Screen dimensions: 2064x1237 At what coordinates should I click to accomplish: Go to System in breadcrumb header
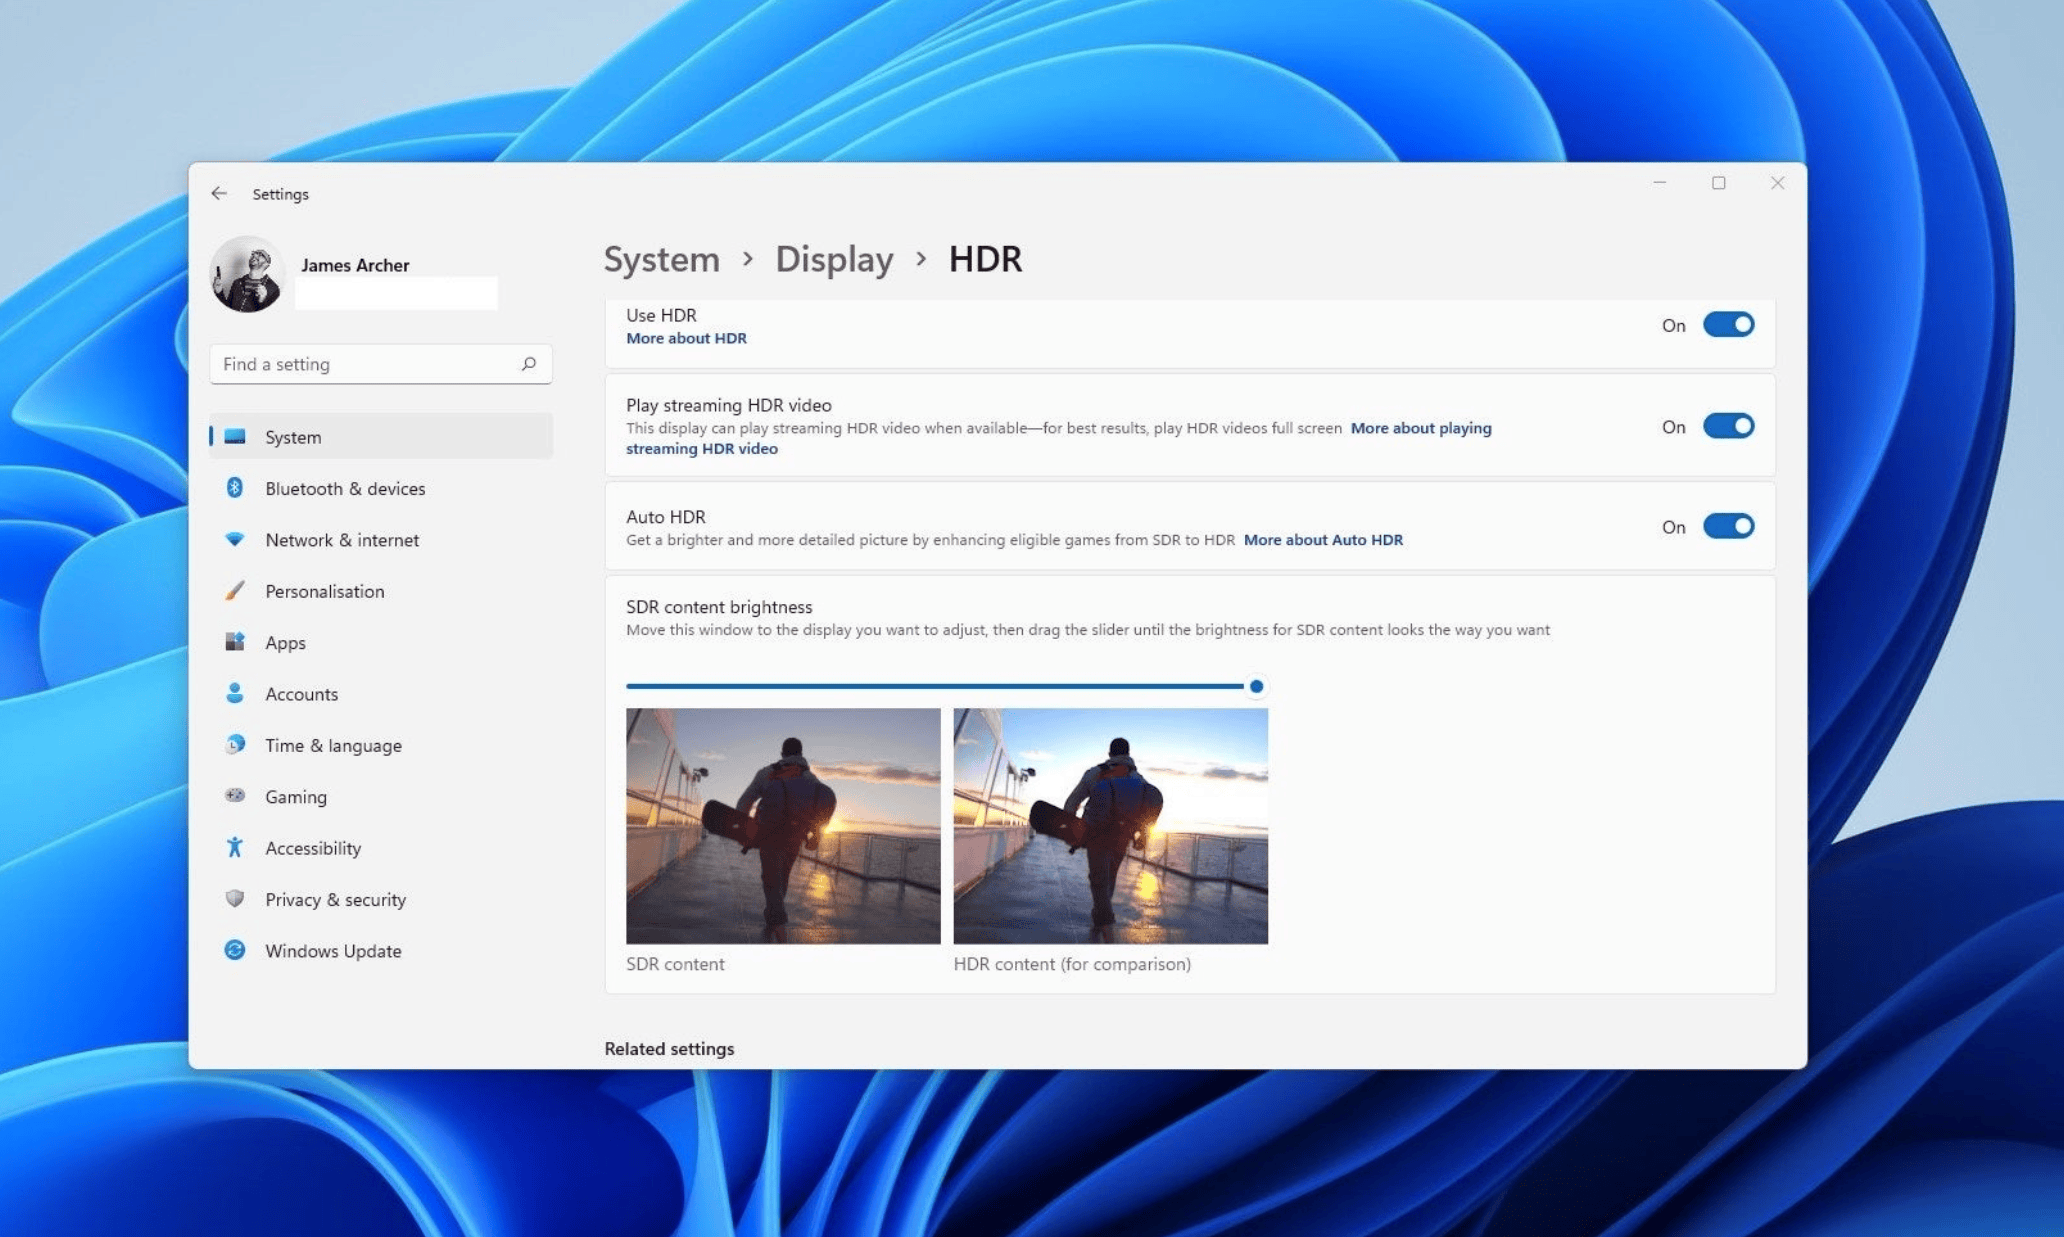tap(661, 259)
